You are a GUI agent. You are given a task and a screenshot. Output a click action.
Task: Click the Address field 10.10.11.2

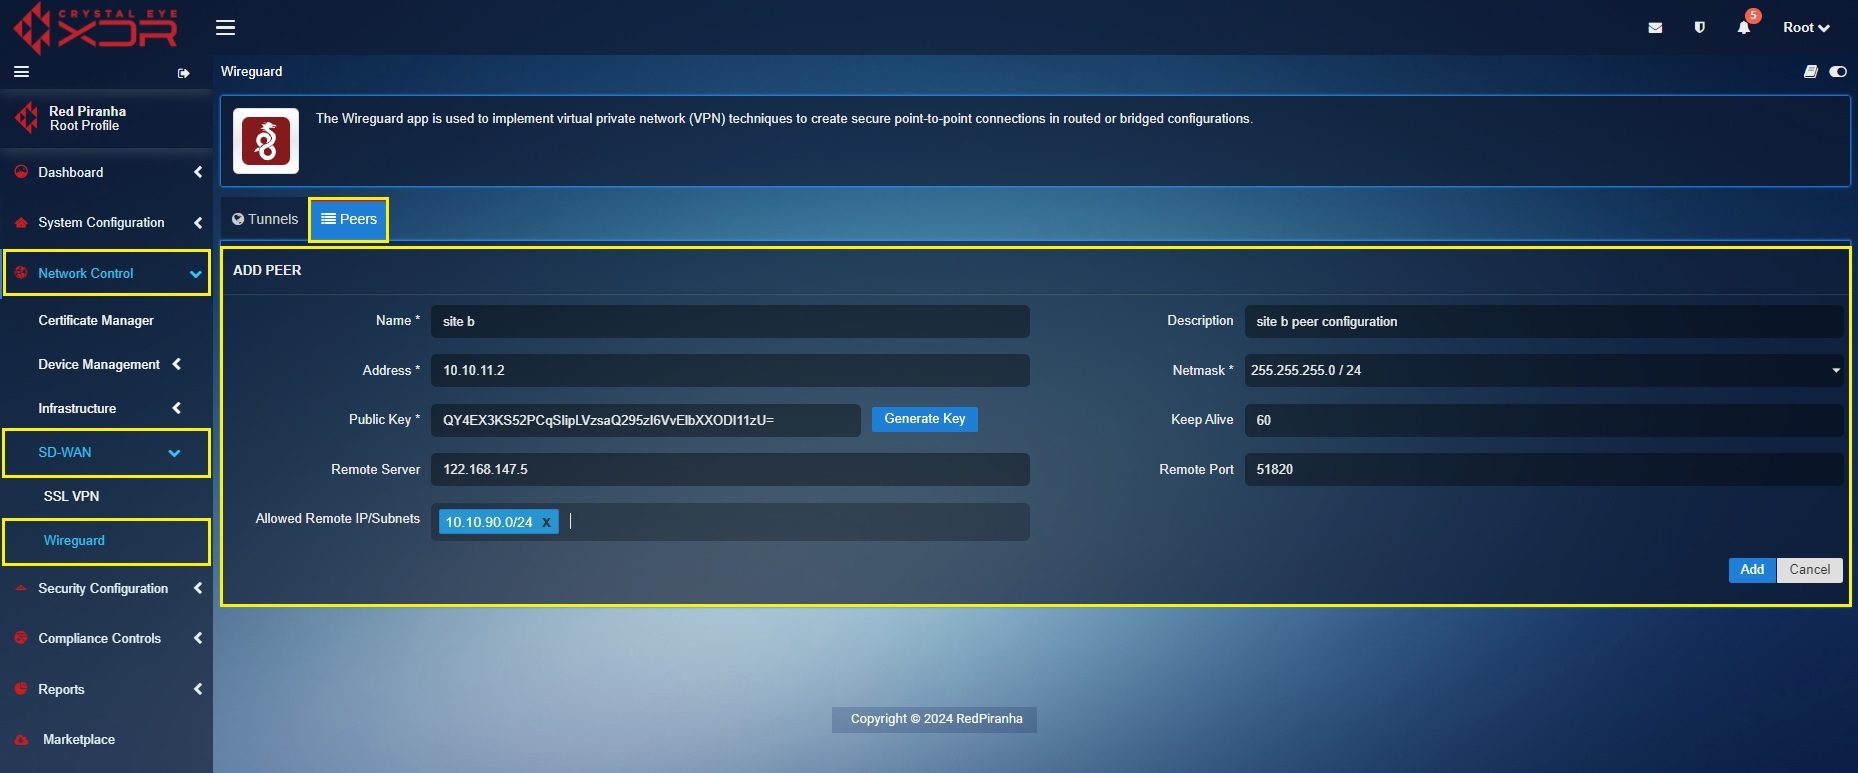click(x=730, y=370)
